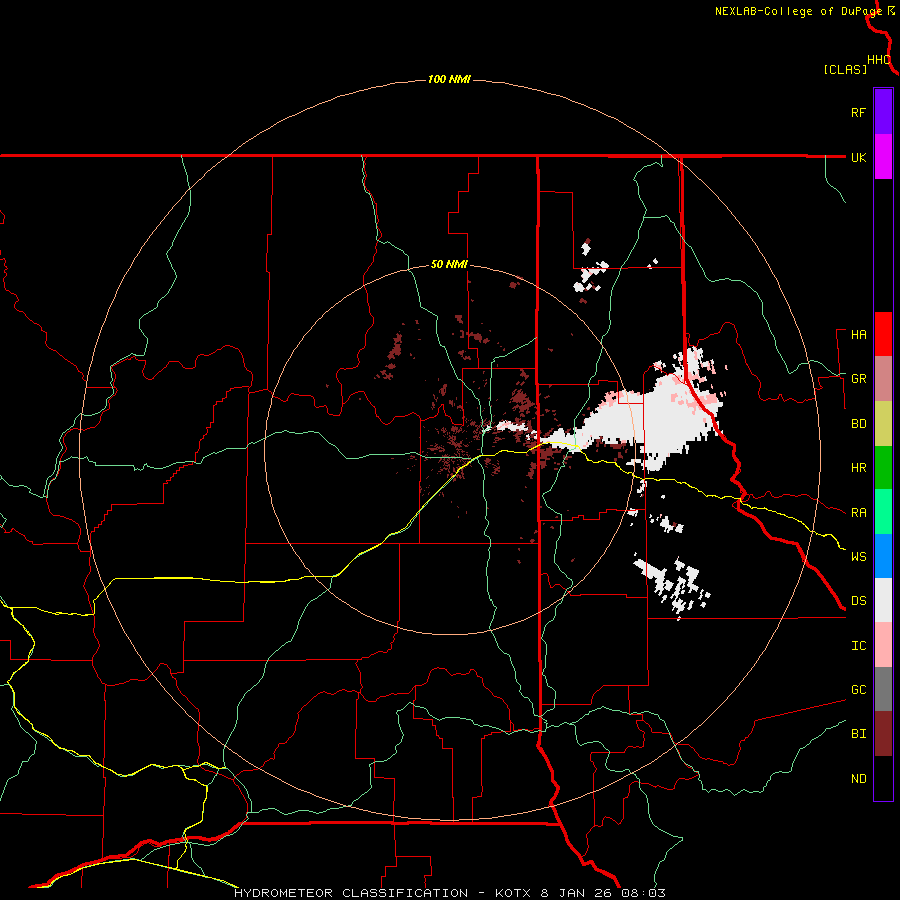Click the HHC product label

point(879,60)
